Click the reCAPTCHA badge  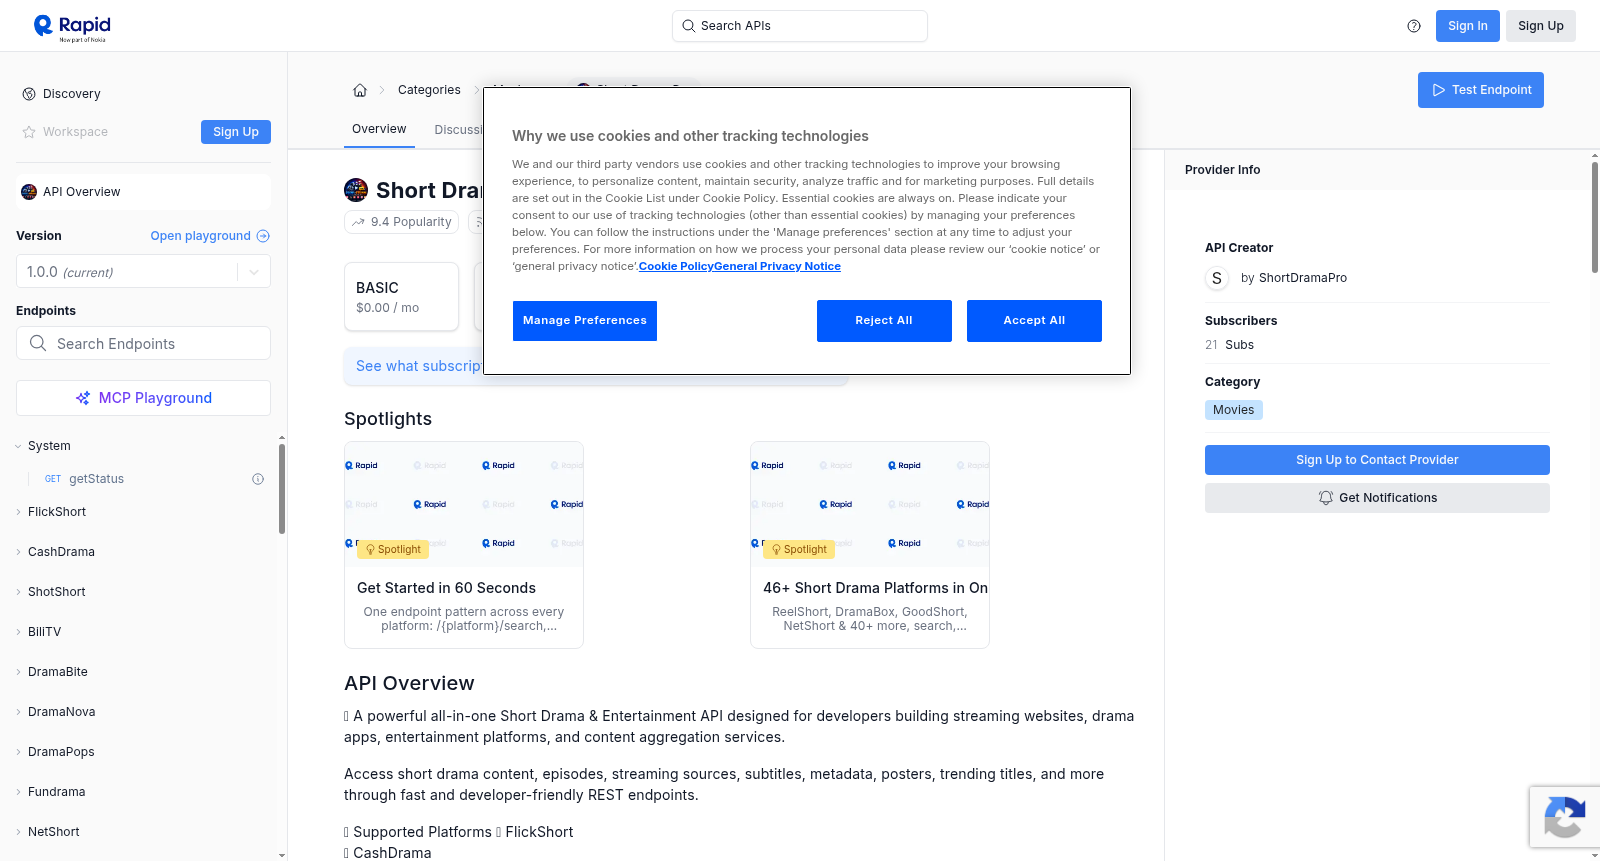tap(1564, 817)
